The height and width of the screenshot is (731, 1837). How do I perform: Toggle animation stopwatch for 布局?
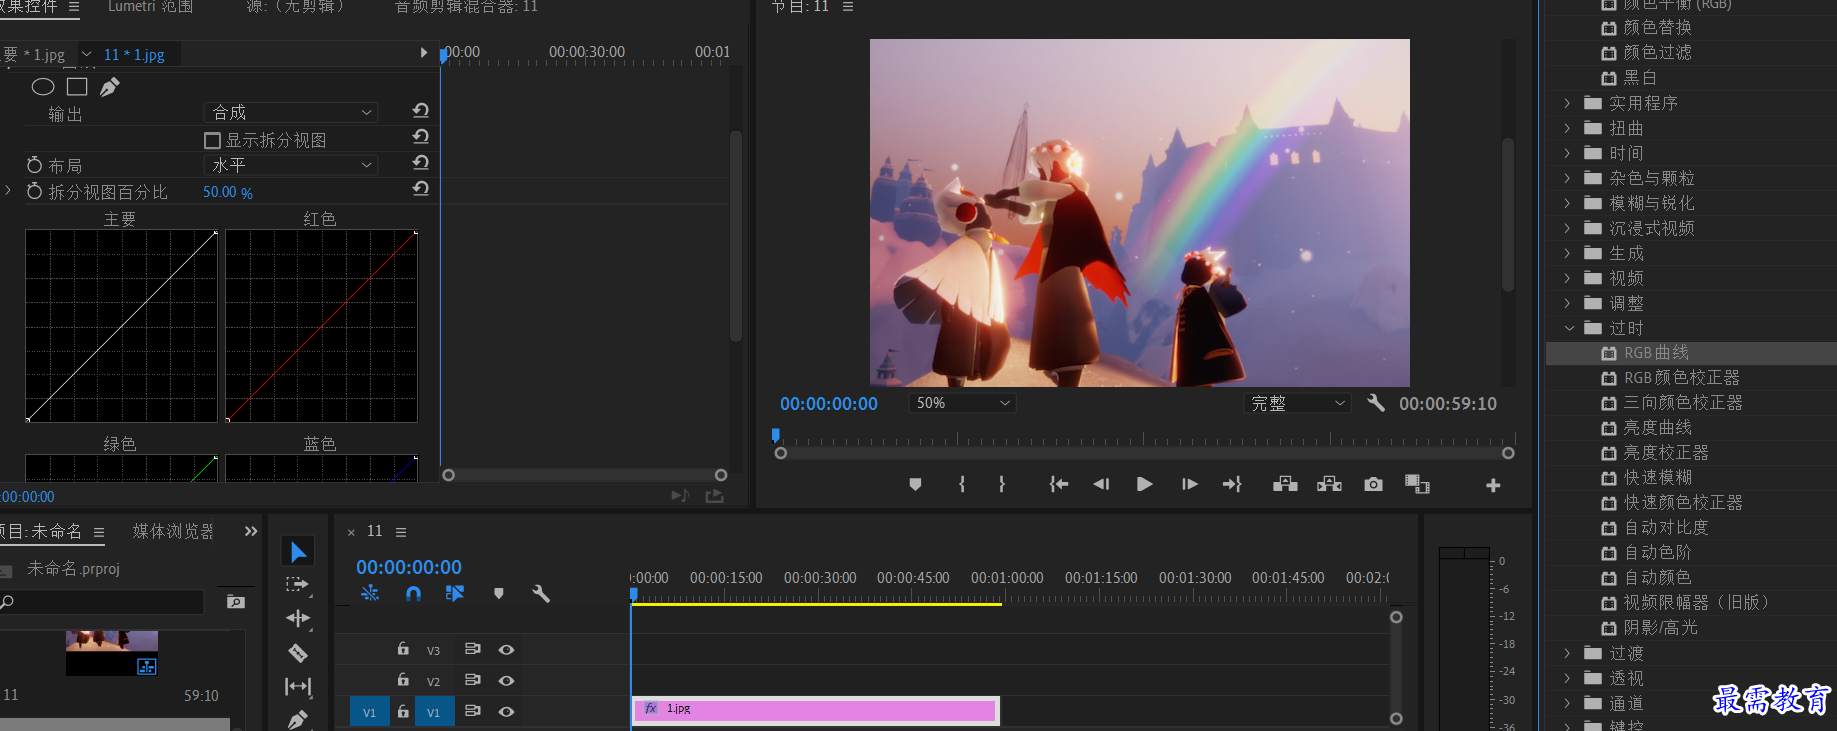[35, 165]
